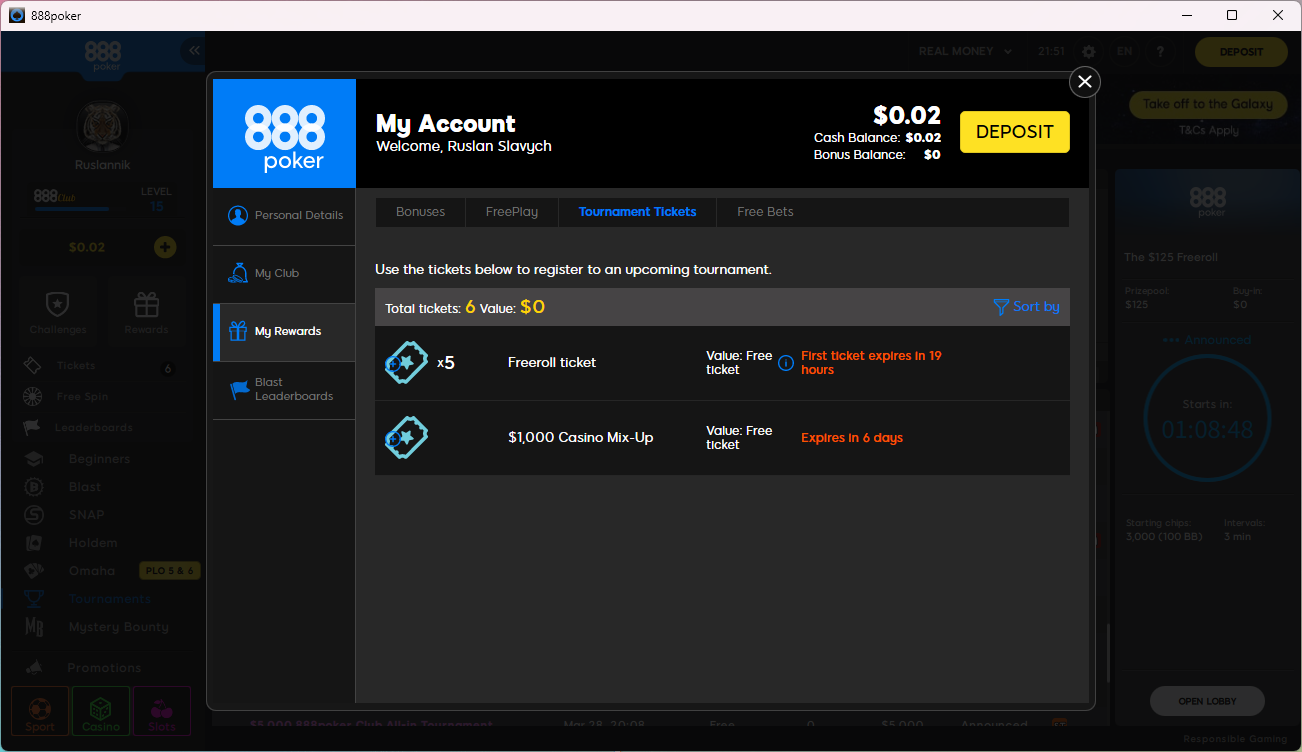The height and width of the screenshot is (752, 1302).
Task: Click the 888poker logo in the dialog
Action: point(284,134)
